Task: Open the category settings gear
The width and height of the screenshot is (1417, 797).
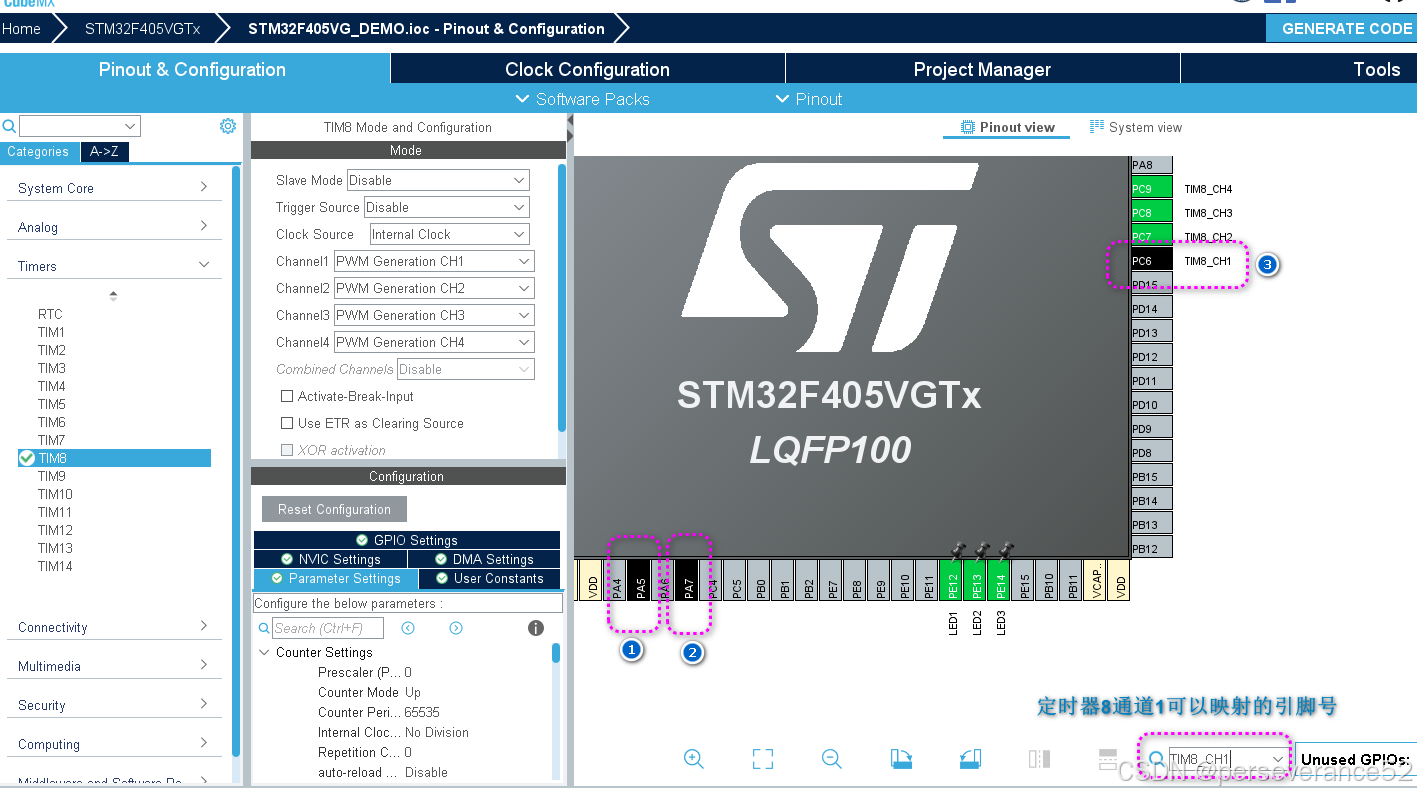Action: [x=228, y=126]
